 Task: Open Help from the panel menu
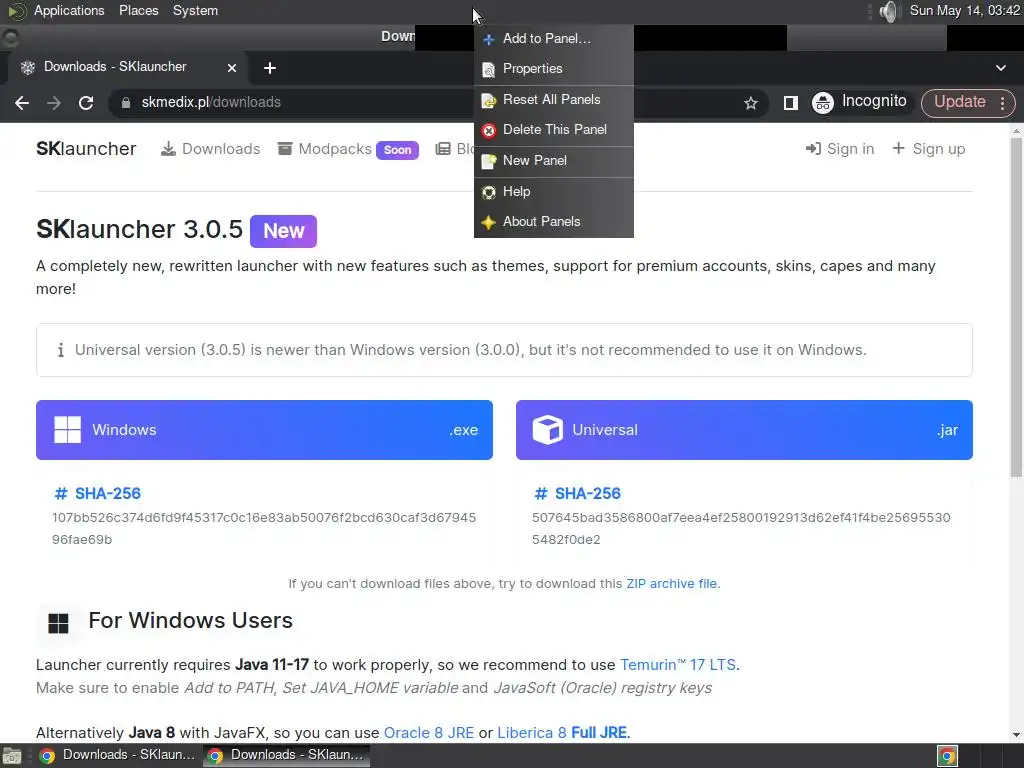coord(554,191)
